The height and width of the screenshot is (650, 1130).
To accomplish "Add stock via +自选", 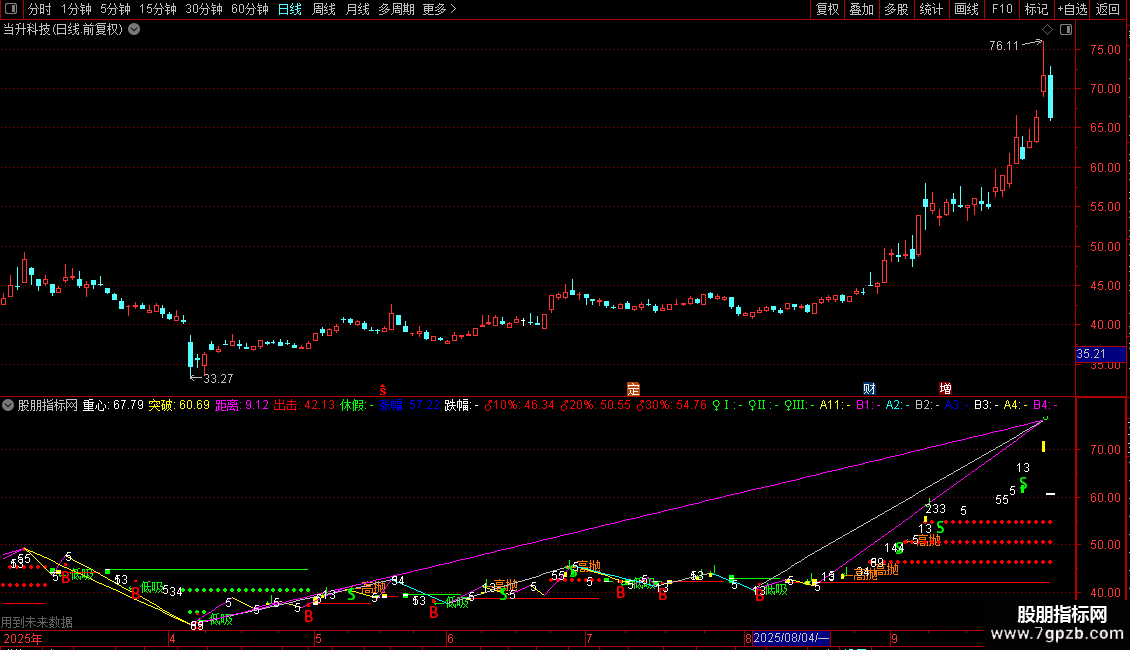I will coord(1072,9).
